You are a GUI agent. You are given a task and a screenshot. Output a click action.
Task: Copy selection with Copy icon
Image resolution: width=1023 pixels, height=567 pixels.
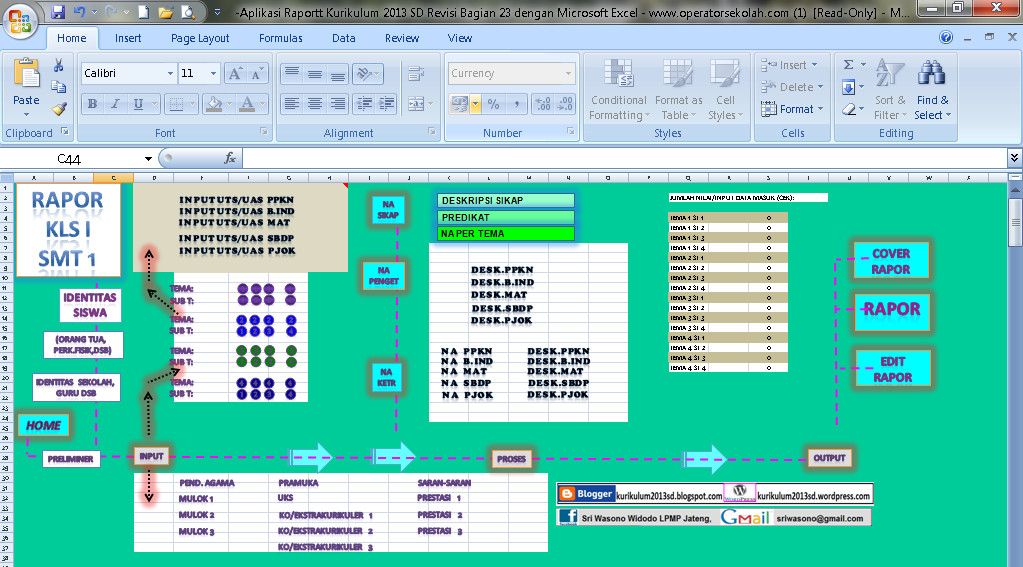pos(59,87)
